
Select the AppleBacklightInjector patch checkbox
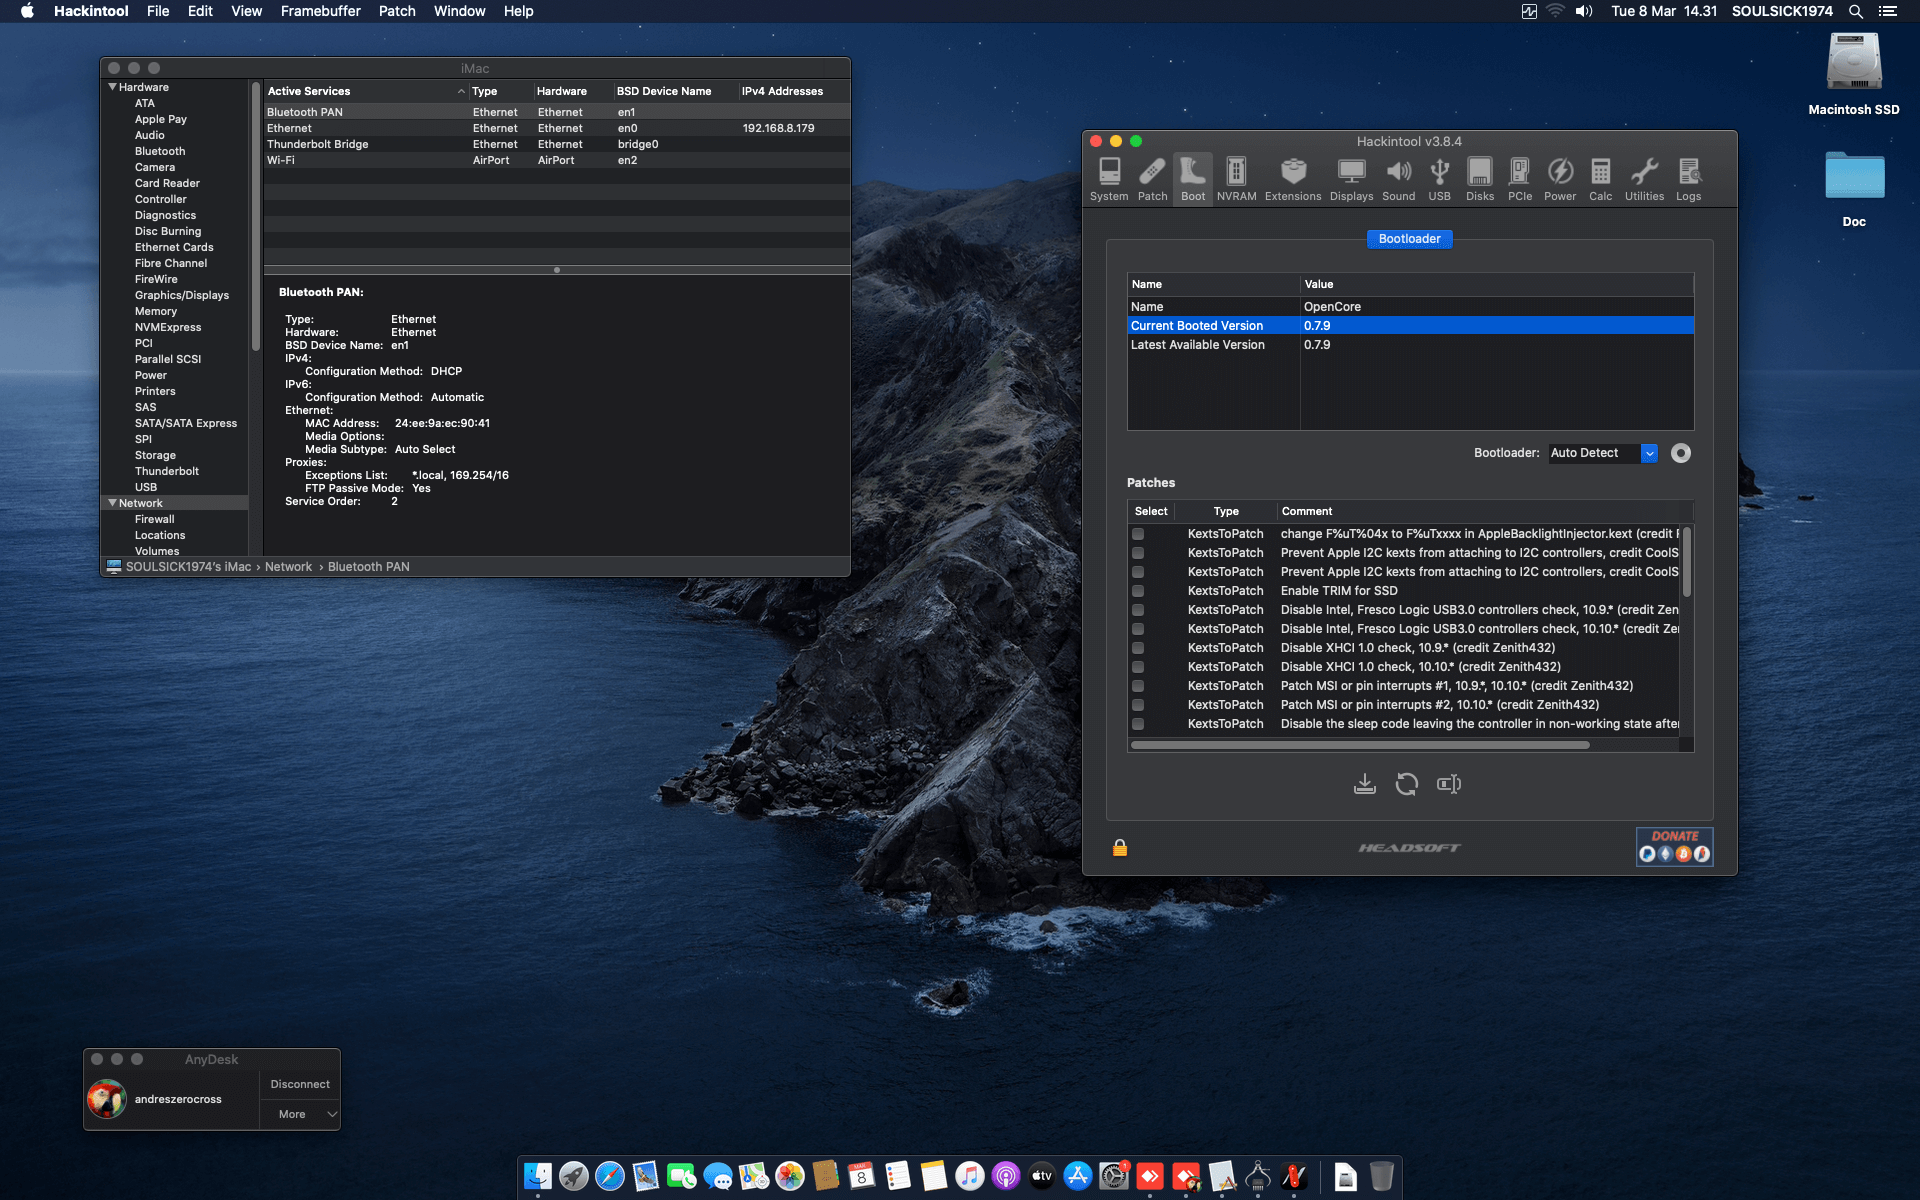[1138, 534]
